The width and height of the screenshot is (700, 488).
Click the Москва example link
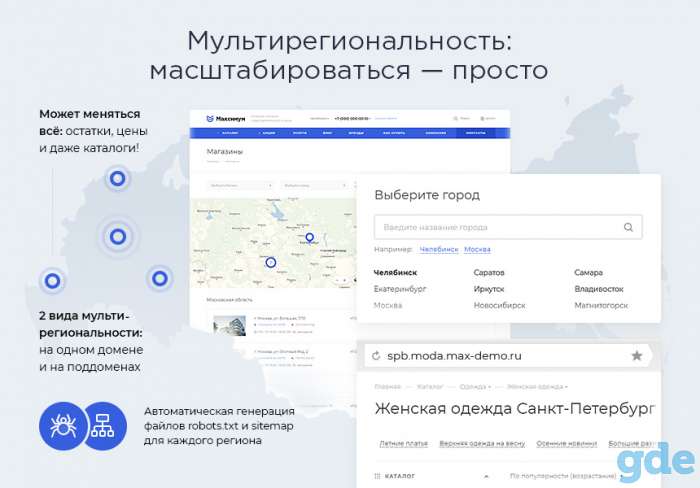point(477,249)
